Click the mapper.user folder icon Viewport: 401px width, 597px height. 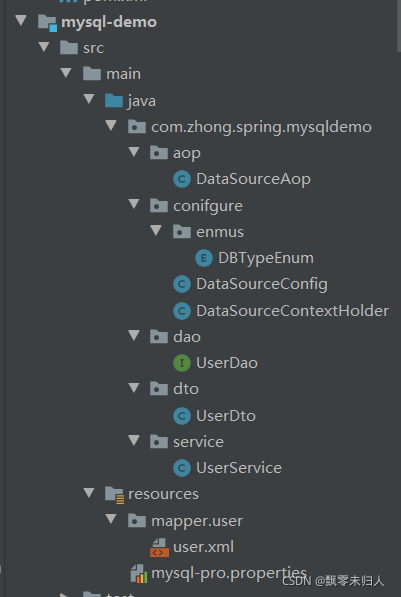pyautogui.click(x=137, y=520)
